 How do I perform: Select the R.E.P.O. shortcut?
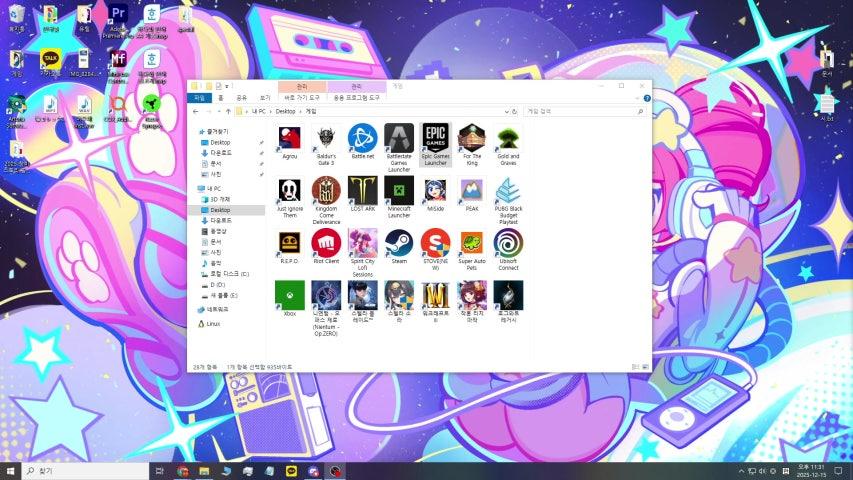[x=289, y=243]
